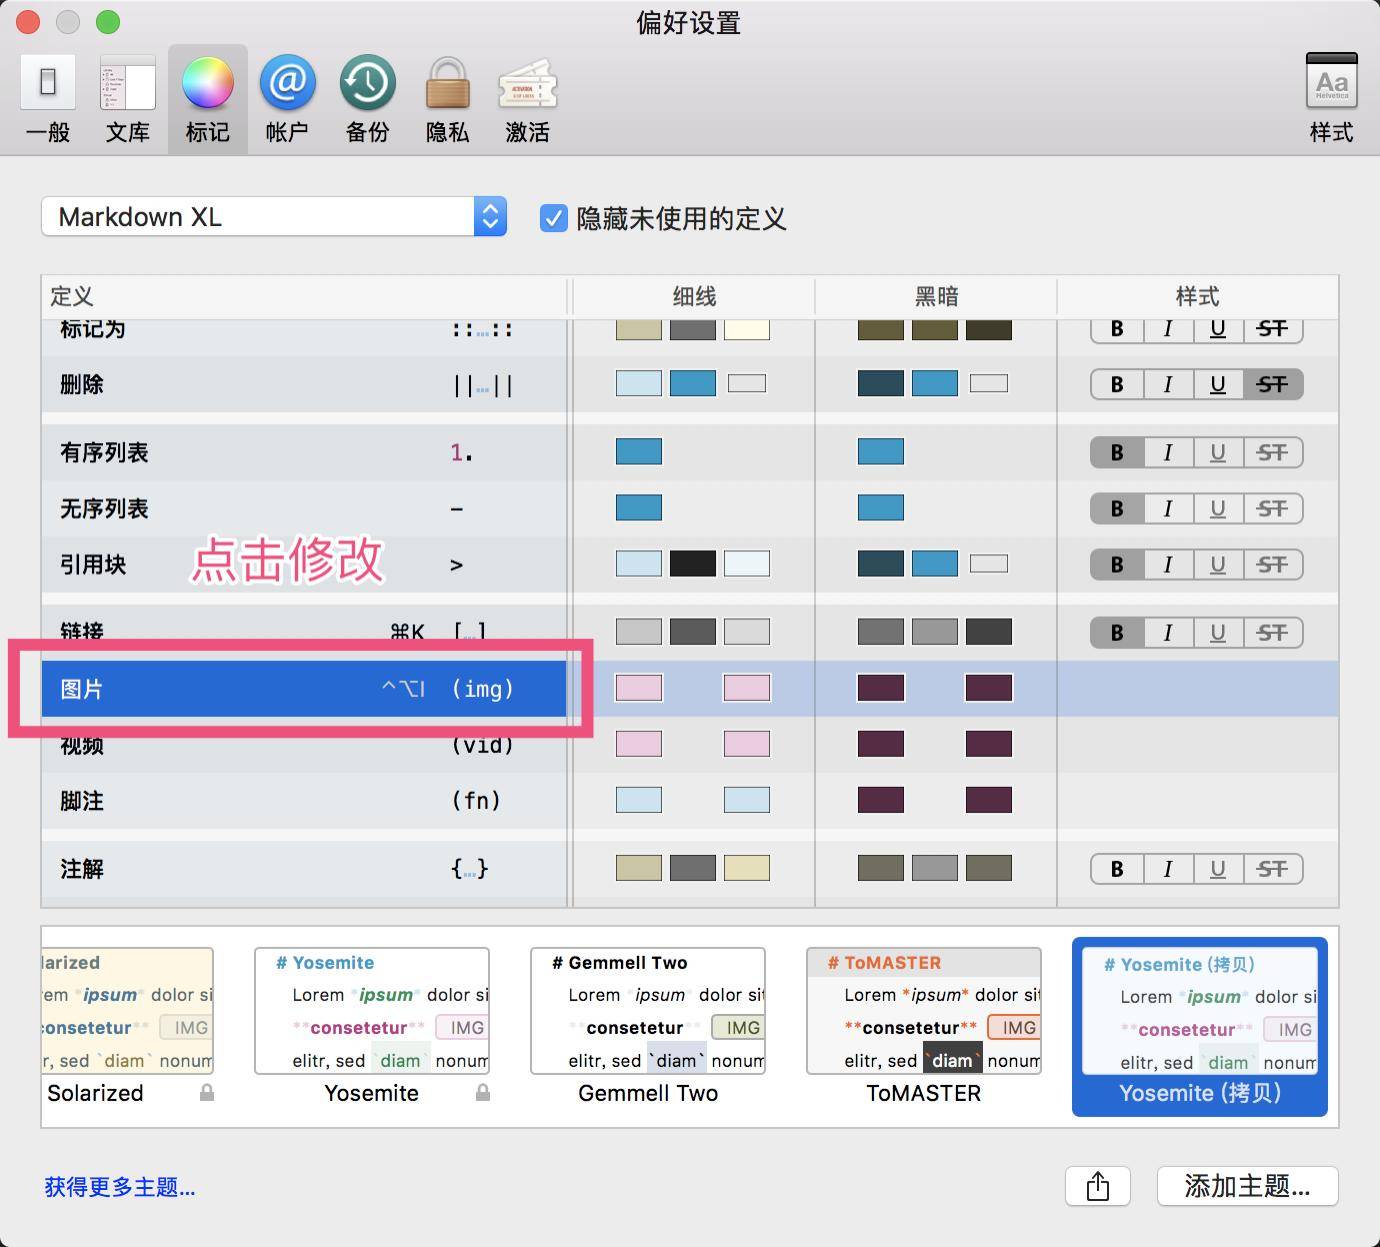
Task: Click the share theme export icon
Action: point(1097,1186)
